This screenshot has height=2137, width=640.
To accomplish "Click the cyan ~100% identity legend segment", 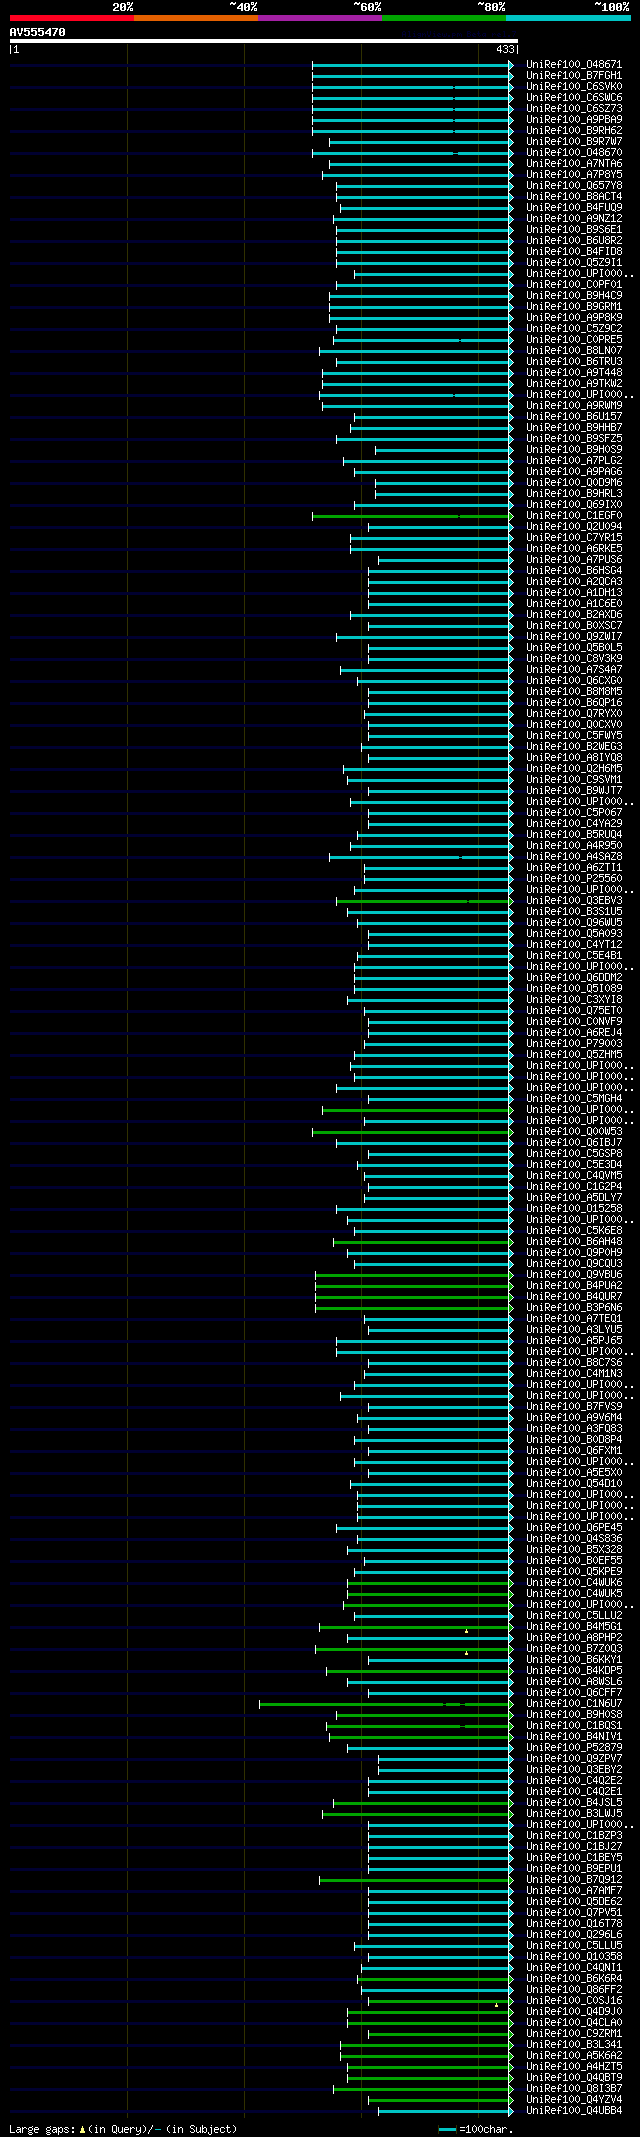I will tap(568, 18).
